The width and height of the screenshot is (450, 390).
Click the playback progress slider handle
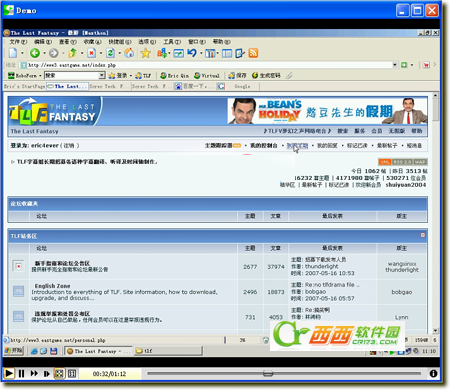268,374
